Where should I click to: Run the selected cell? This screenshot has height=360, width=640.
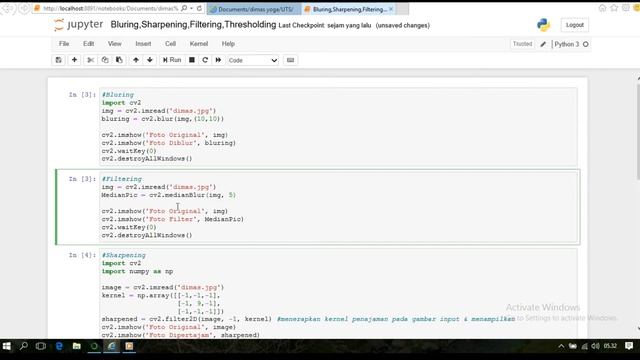tap(172, 60)
